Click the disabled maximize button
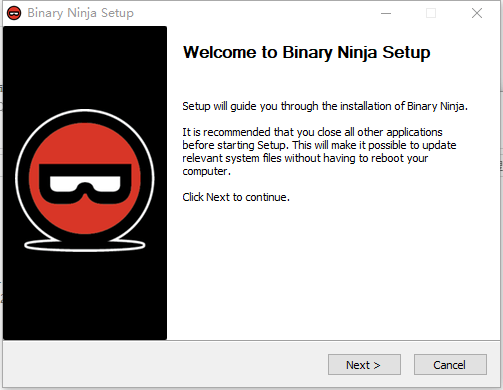This screenshot has height=390, width=503. click(x=431, y=13)
